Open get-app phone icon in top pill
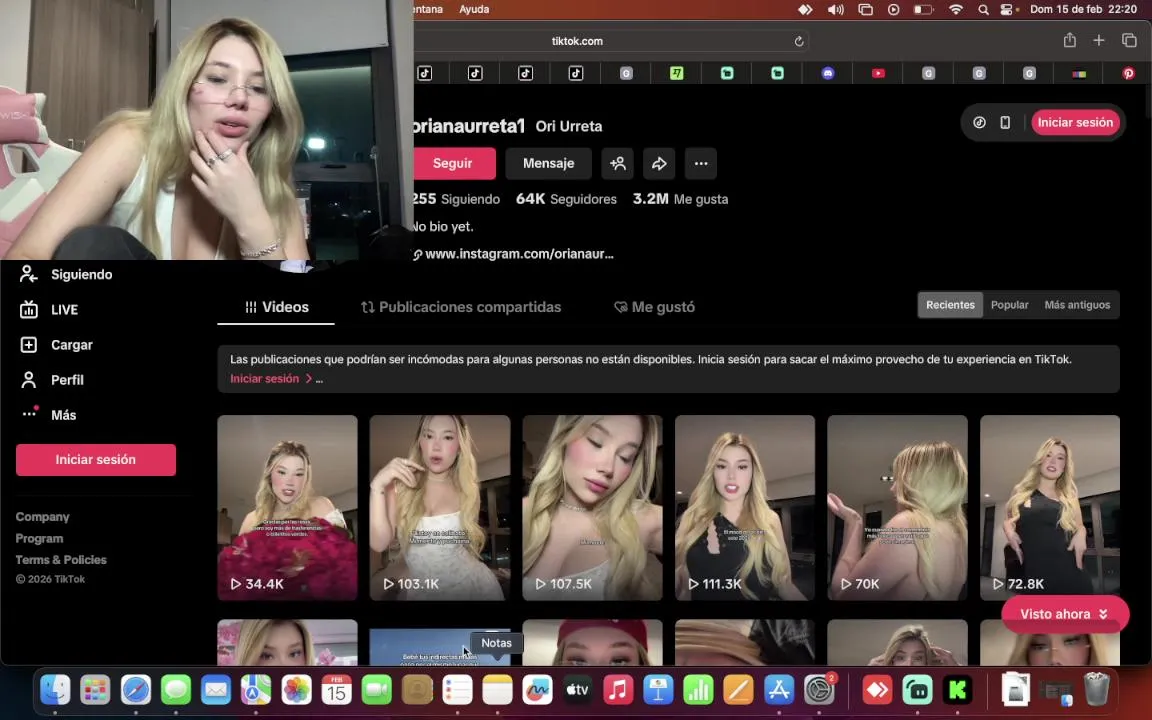The width and height of the screenshot is (1152, 720). 1005,123
